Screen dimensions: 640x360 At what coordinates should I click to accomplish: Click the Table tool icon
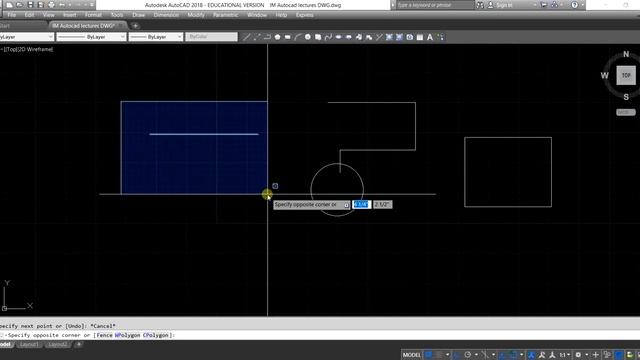pyautogui.click(x=420, y=37)
